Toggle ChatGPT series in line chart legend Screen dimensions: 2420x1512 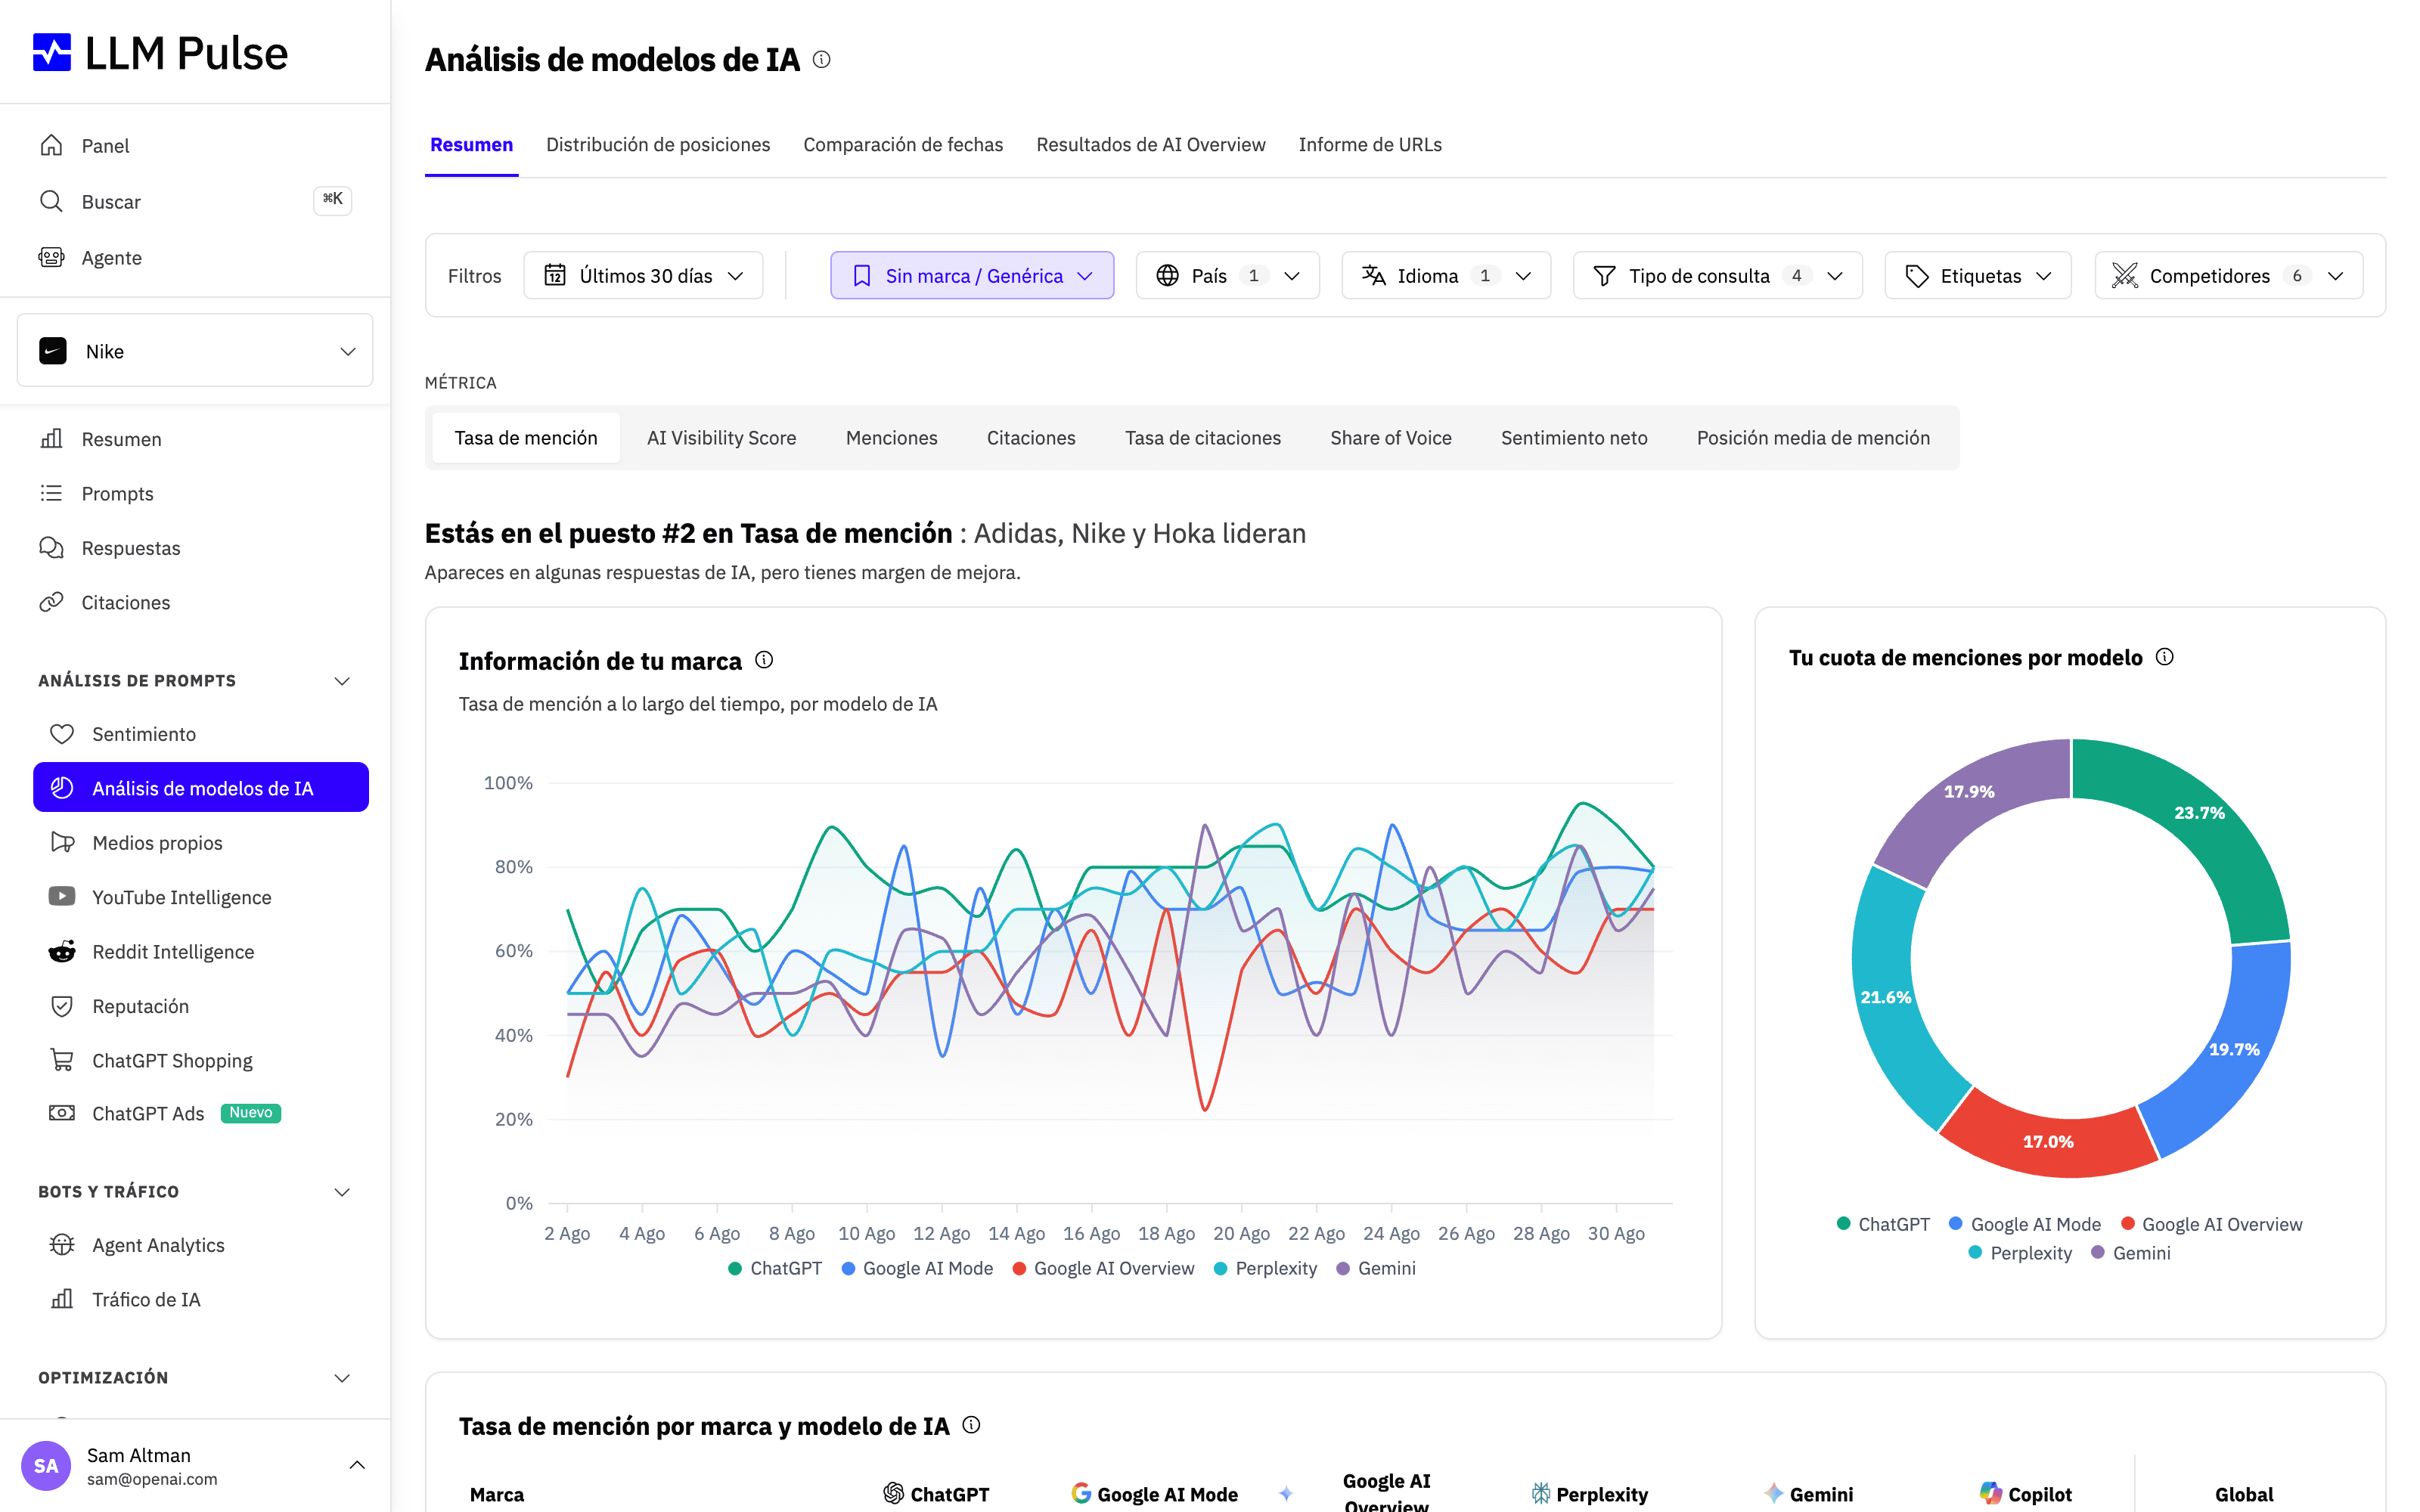click(775, 1268)
